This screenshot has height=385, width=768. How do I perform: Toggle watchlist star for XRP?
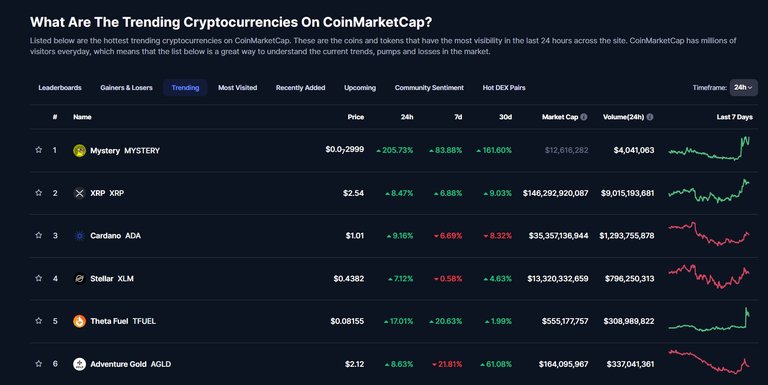(39, 192)
